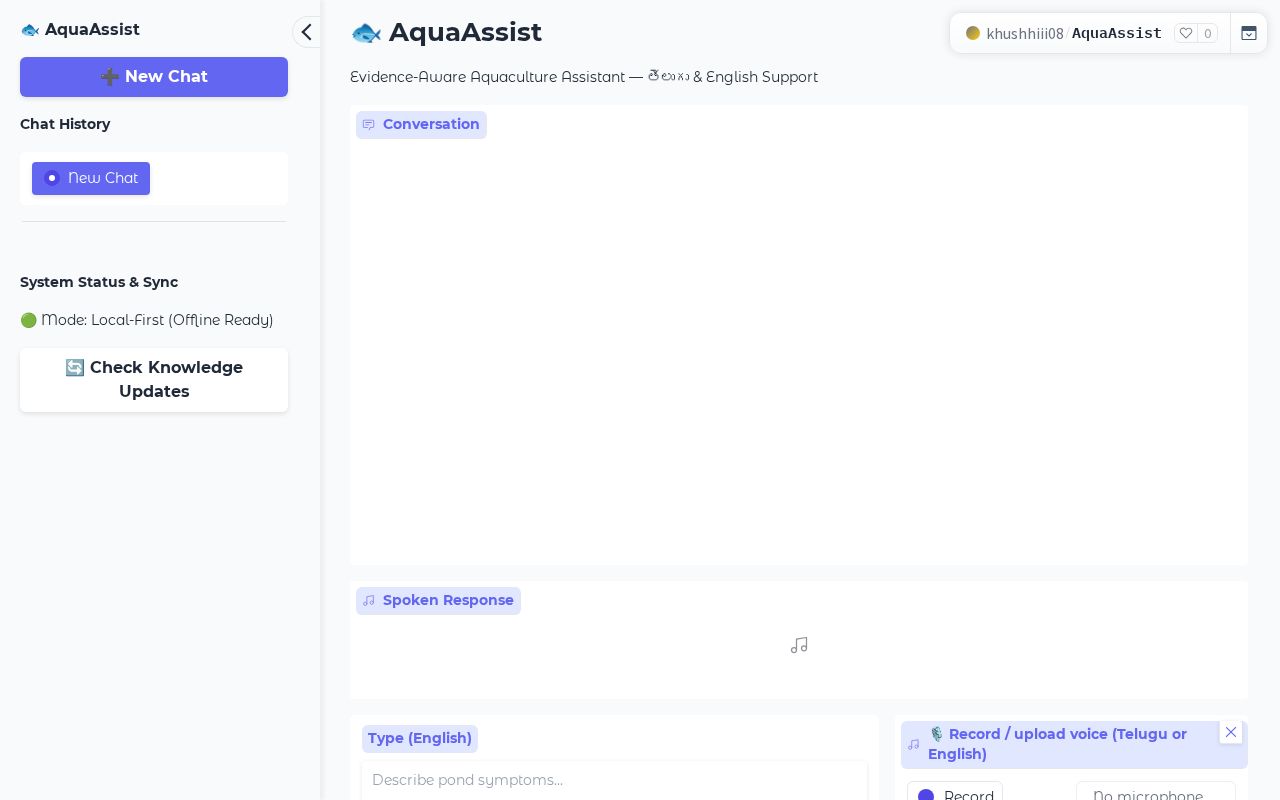Click the Evidence-Aware Aquaculture Assistant subtitle

pyautogui.click(x=584, y=77)
